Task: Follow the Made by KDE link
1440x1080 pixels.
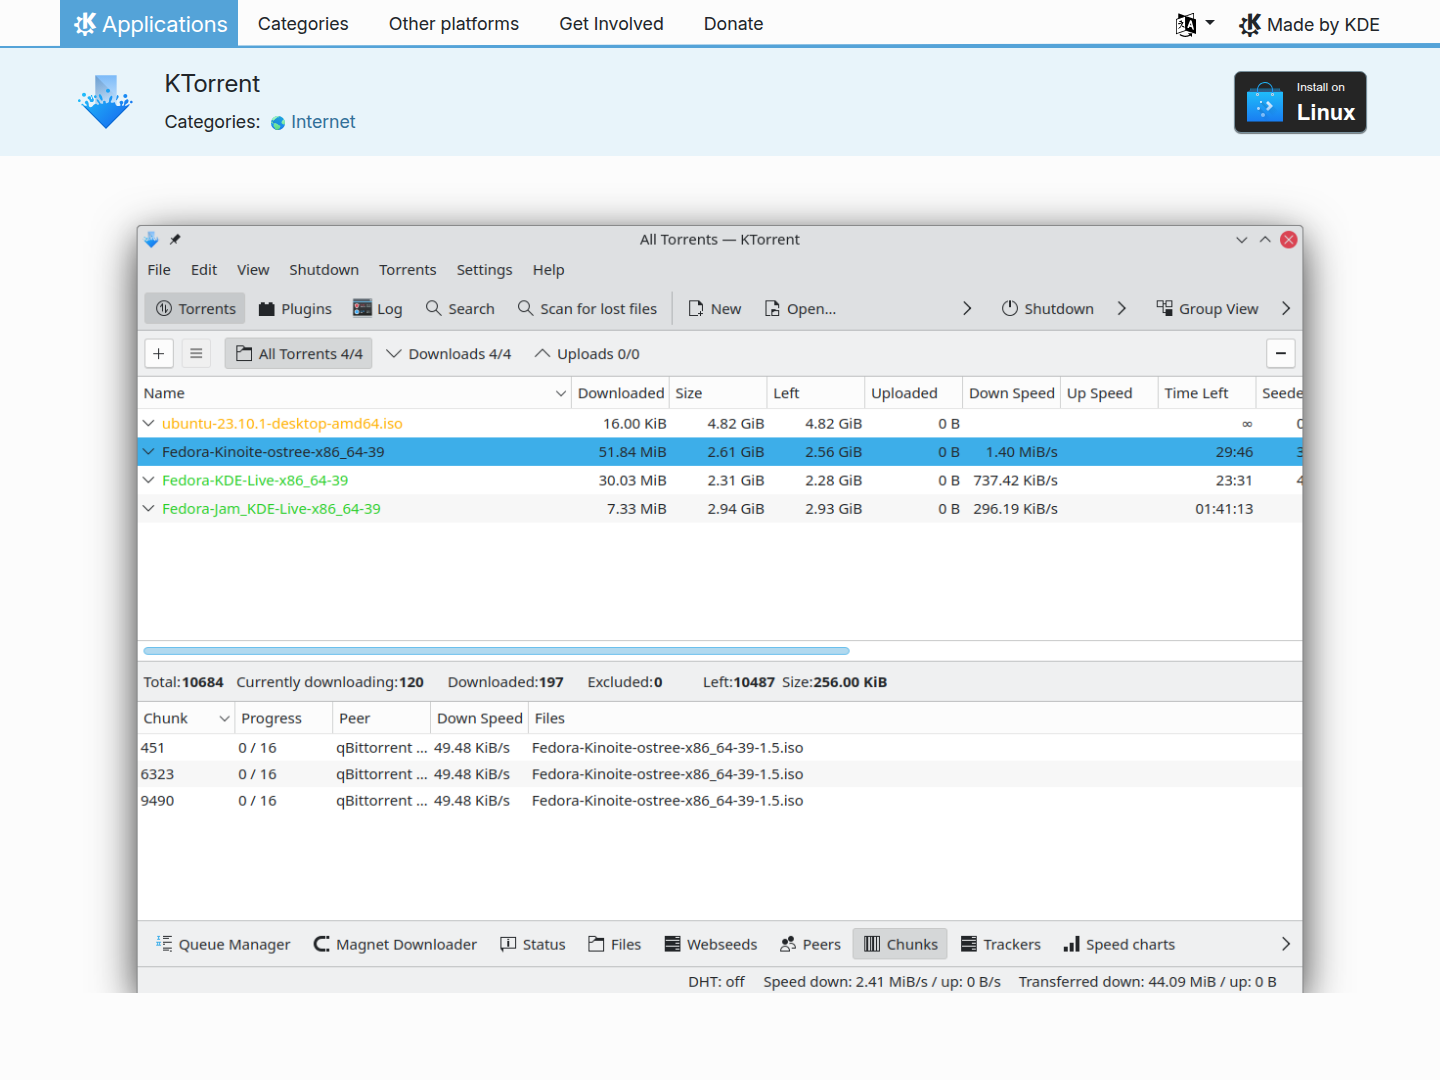Action: (x=1309, y=24)
